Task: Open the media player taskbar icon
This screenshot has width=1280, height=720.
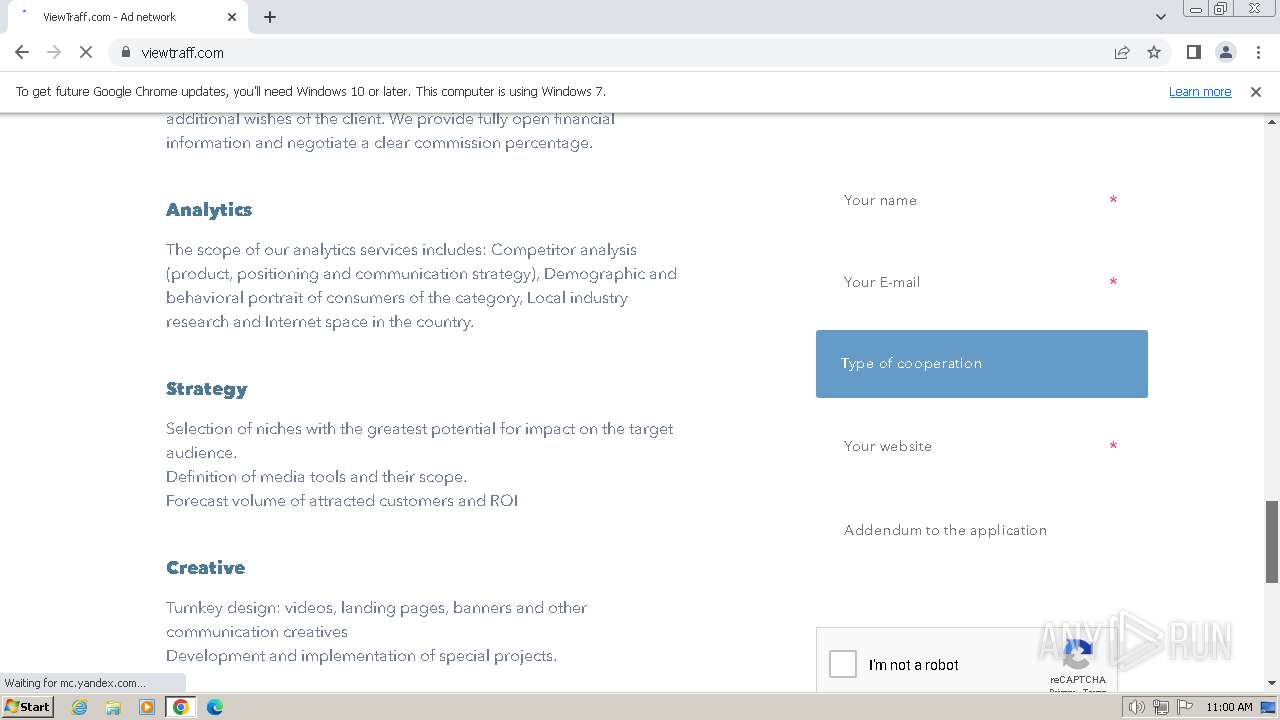Action: [x=147, y=707]
